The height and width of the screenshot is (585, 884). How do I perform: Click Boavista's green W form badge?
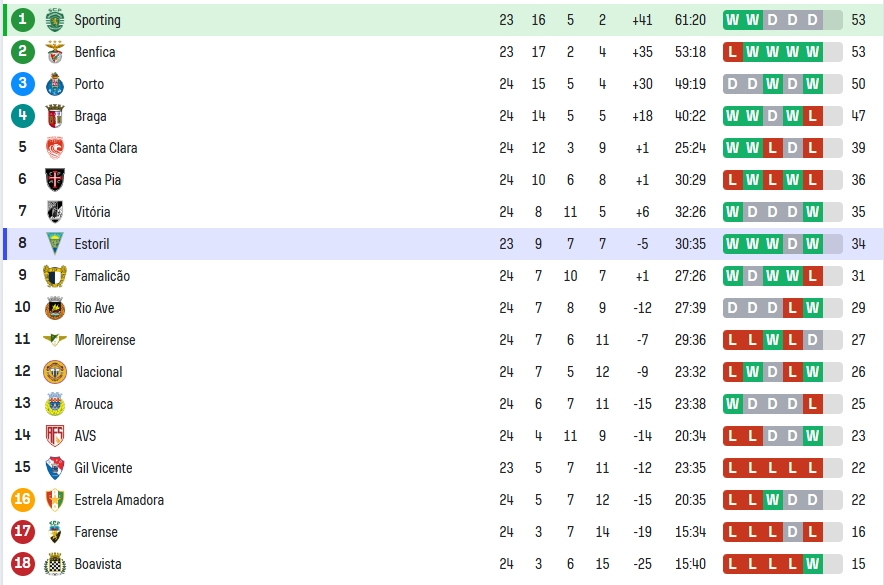pos(812,564)
